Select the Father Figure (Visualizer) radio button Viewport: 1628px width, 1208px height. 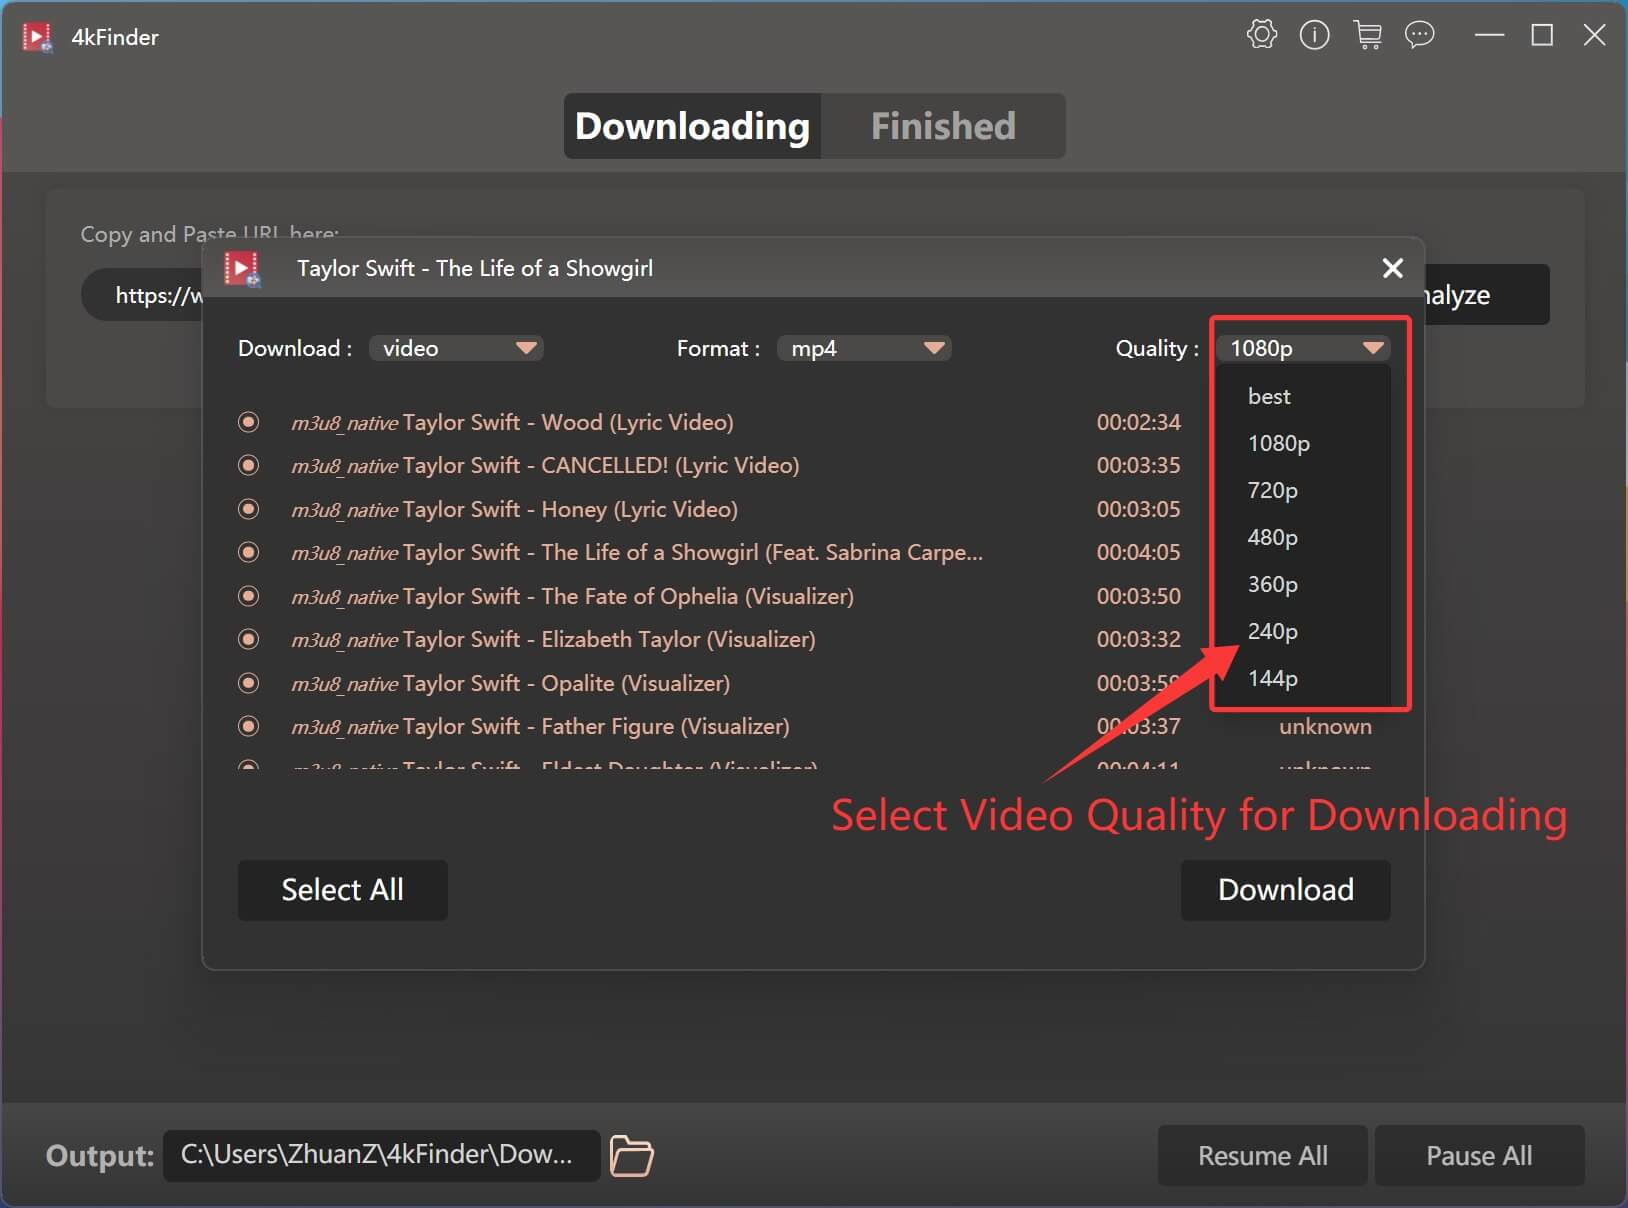(248, 726)
